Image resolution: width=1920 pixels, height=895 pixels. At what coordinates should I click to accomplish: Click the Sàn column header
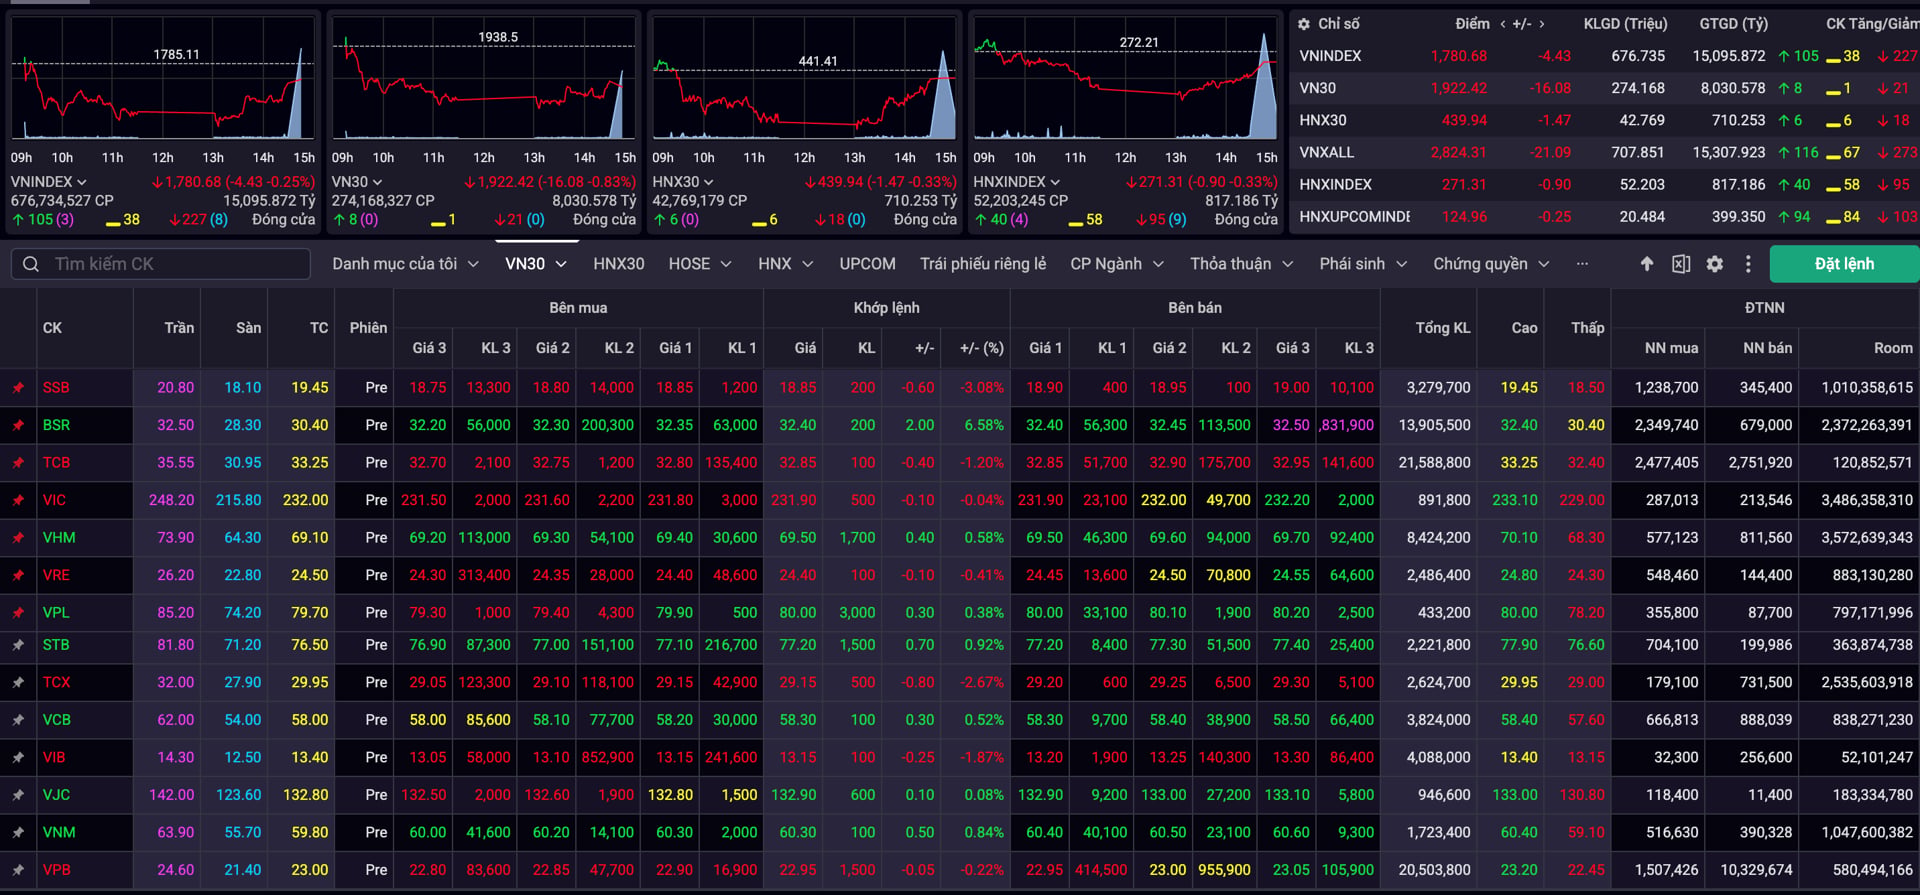pyautogui.click(x=248, y=328)
